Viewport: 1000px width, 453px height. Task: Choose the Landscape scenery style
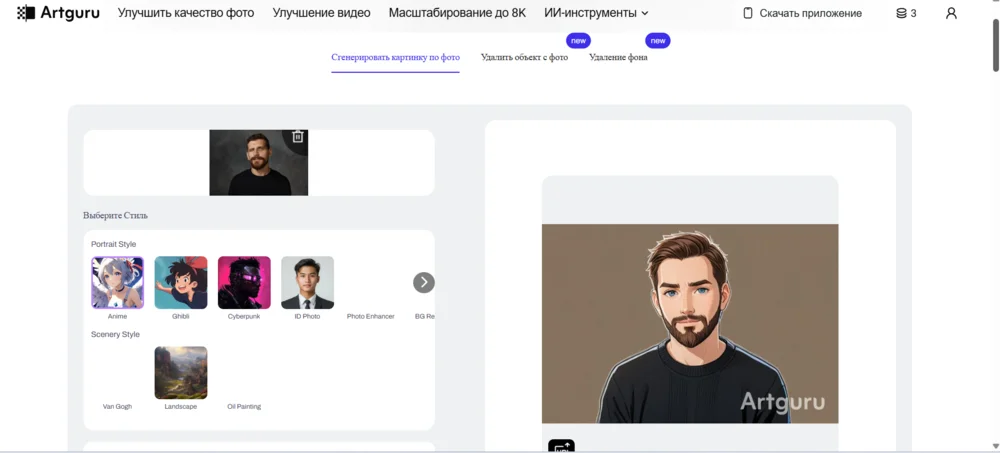(181, 373)
